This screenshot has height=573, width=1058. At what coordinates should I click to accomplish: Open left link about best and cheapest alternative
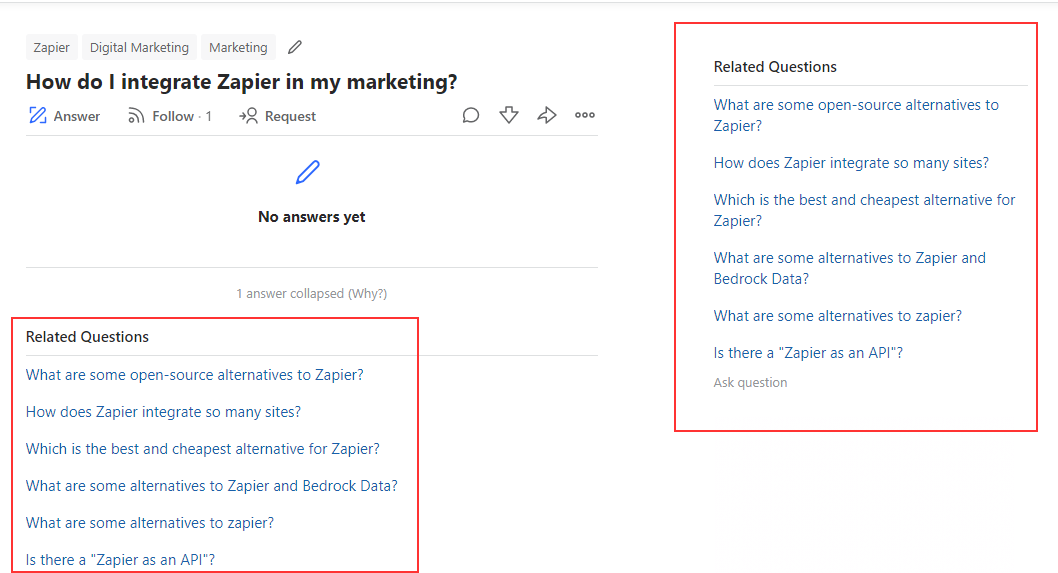click(x=203, y=449)
